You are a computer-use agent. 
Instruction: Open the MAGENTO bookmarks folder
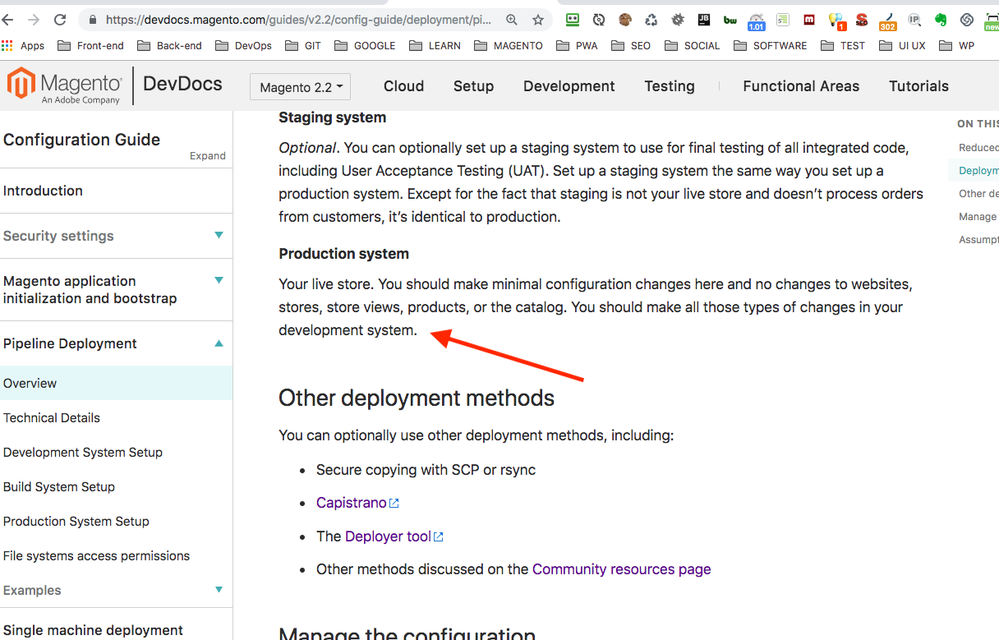pyautogui.click(x=508, y=46)
